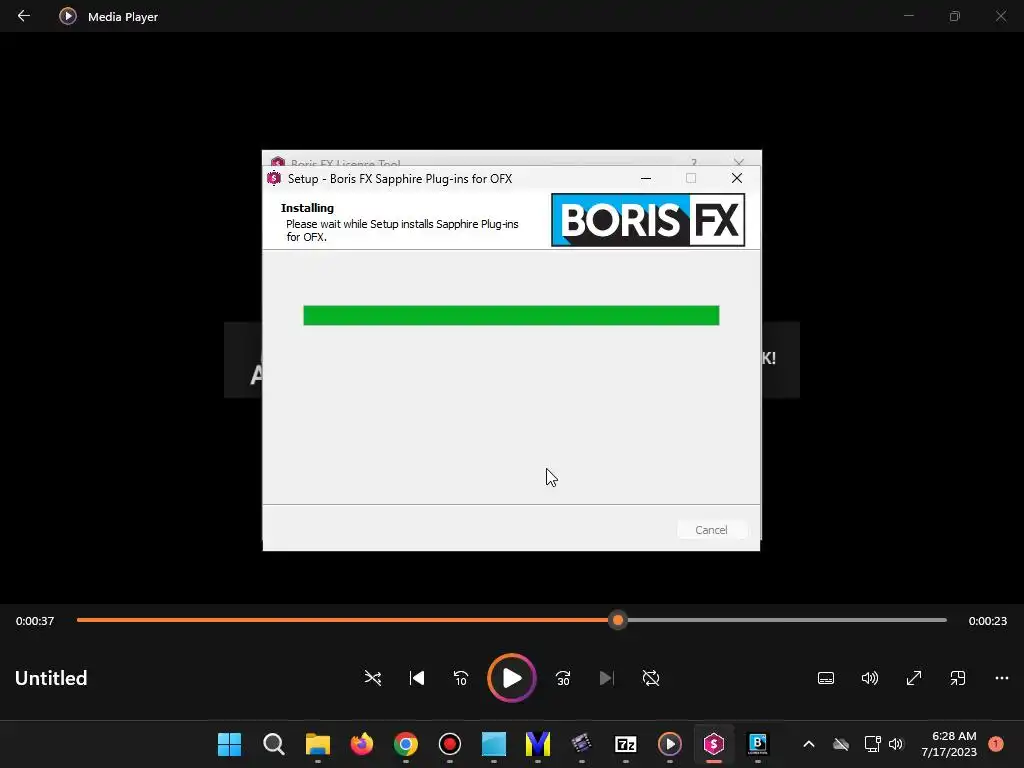Click the License Tool help question mark
This screenshot has height=768, width=1024.
click(x=694, y=162)
